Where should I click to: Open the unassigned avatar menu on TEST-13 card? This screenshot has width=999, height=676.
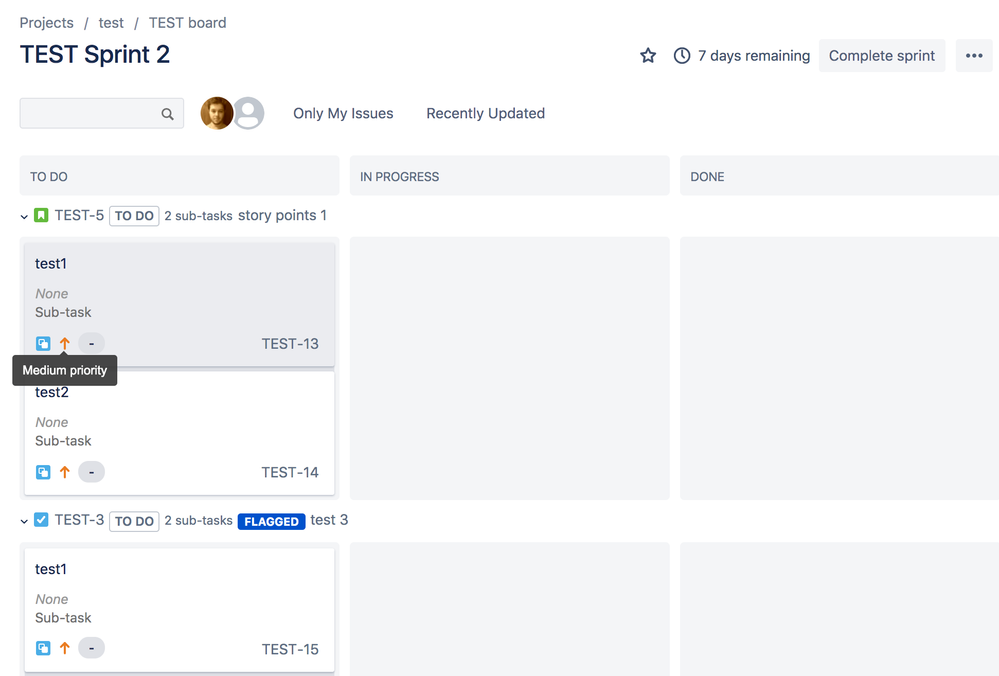[x=91, y=343]
